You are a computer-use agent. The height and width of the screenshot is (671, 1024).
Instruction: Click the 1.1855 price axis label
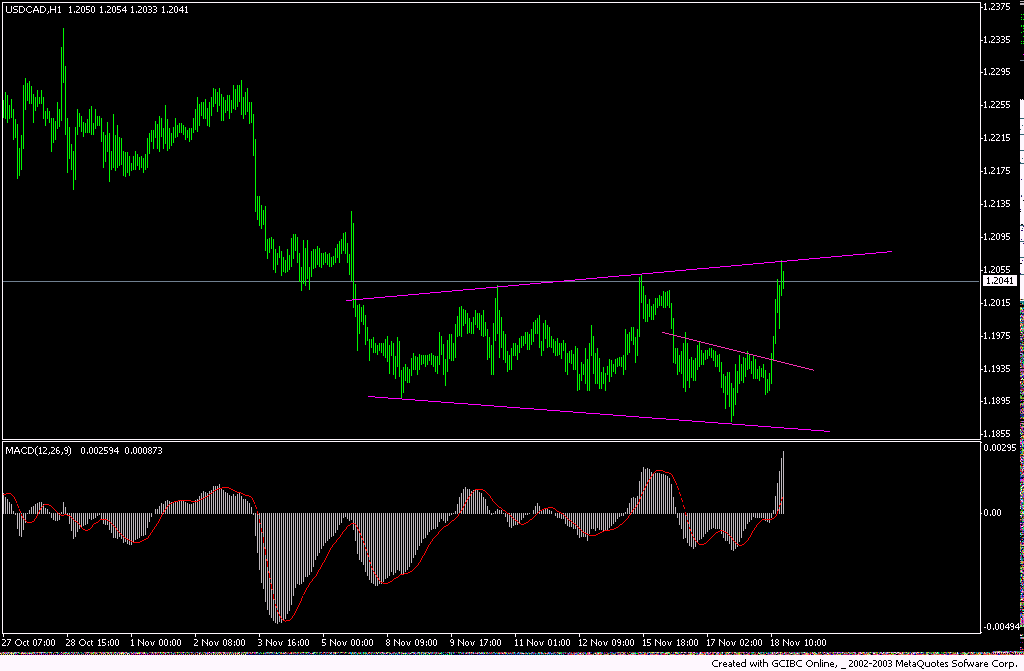click(996, 434)
